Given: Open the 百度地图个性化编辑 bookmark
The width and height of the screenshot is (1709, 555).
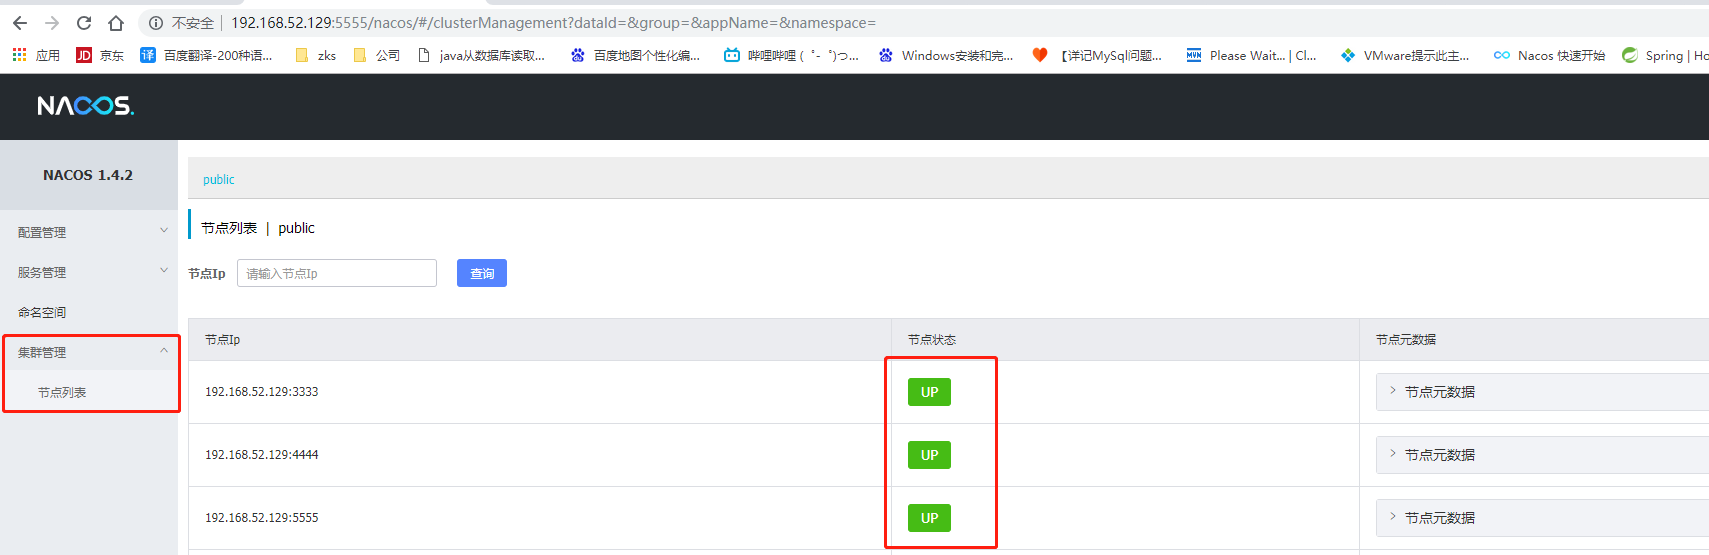Looking at the screenshot, I should (635, 55).
